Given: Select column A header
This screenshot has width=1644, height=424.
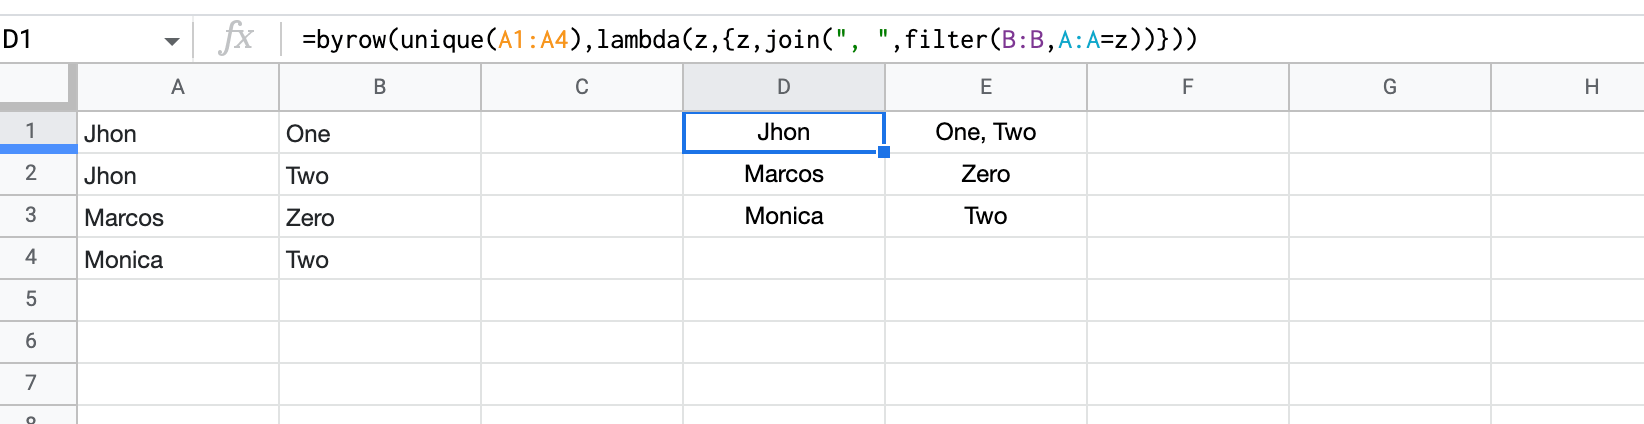Looking at the screenshot, I should point(178,87).
